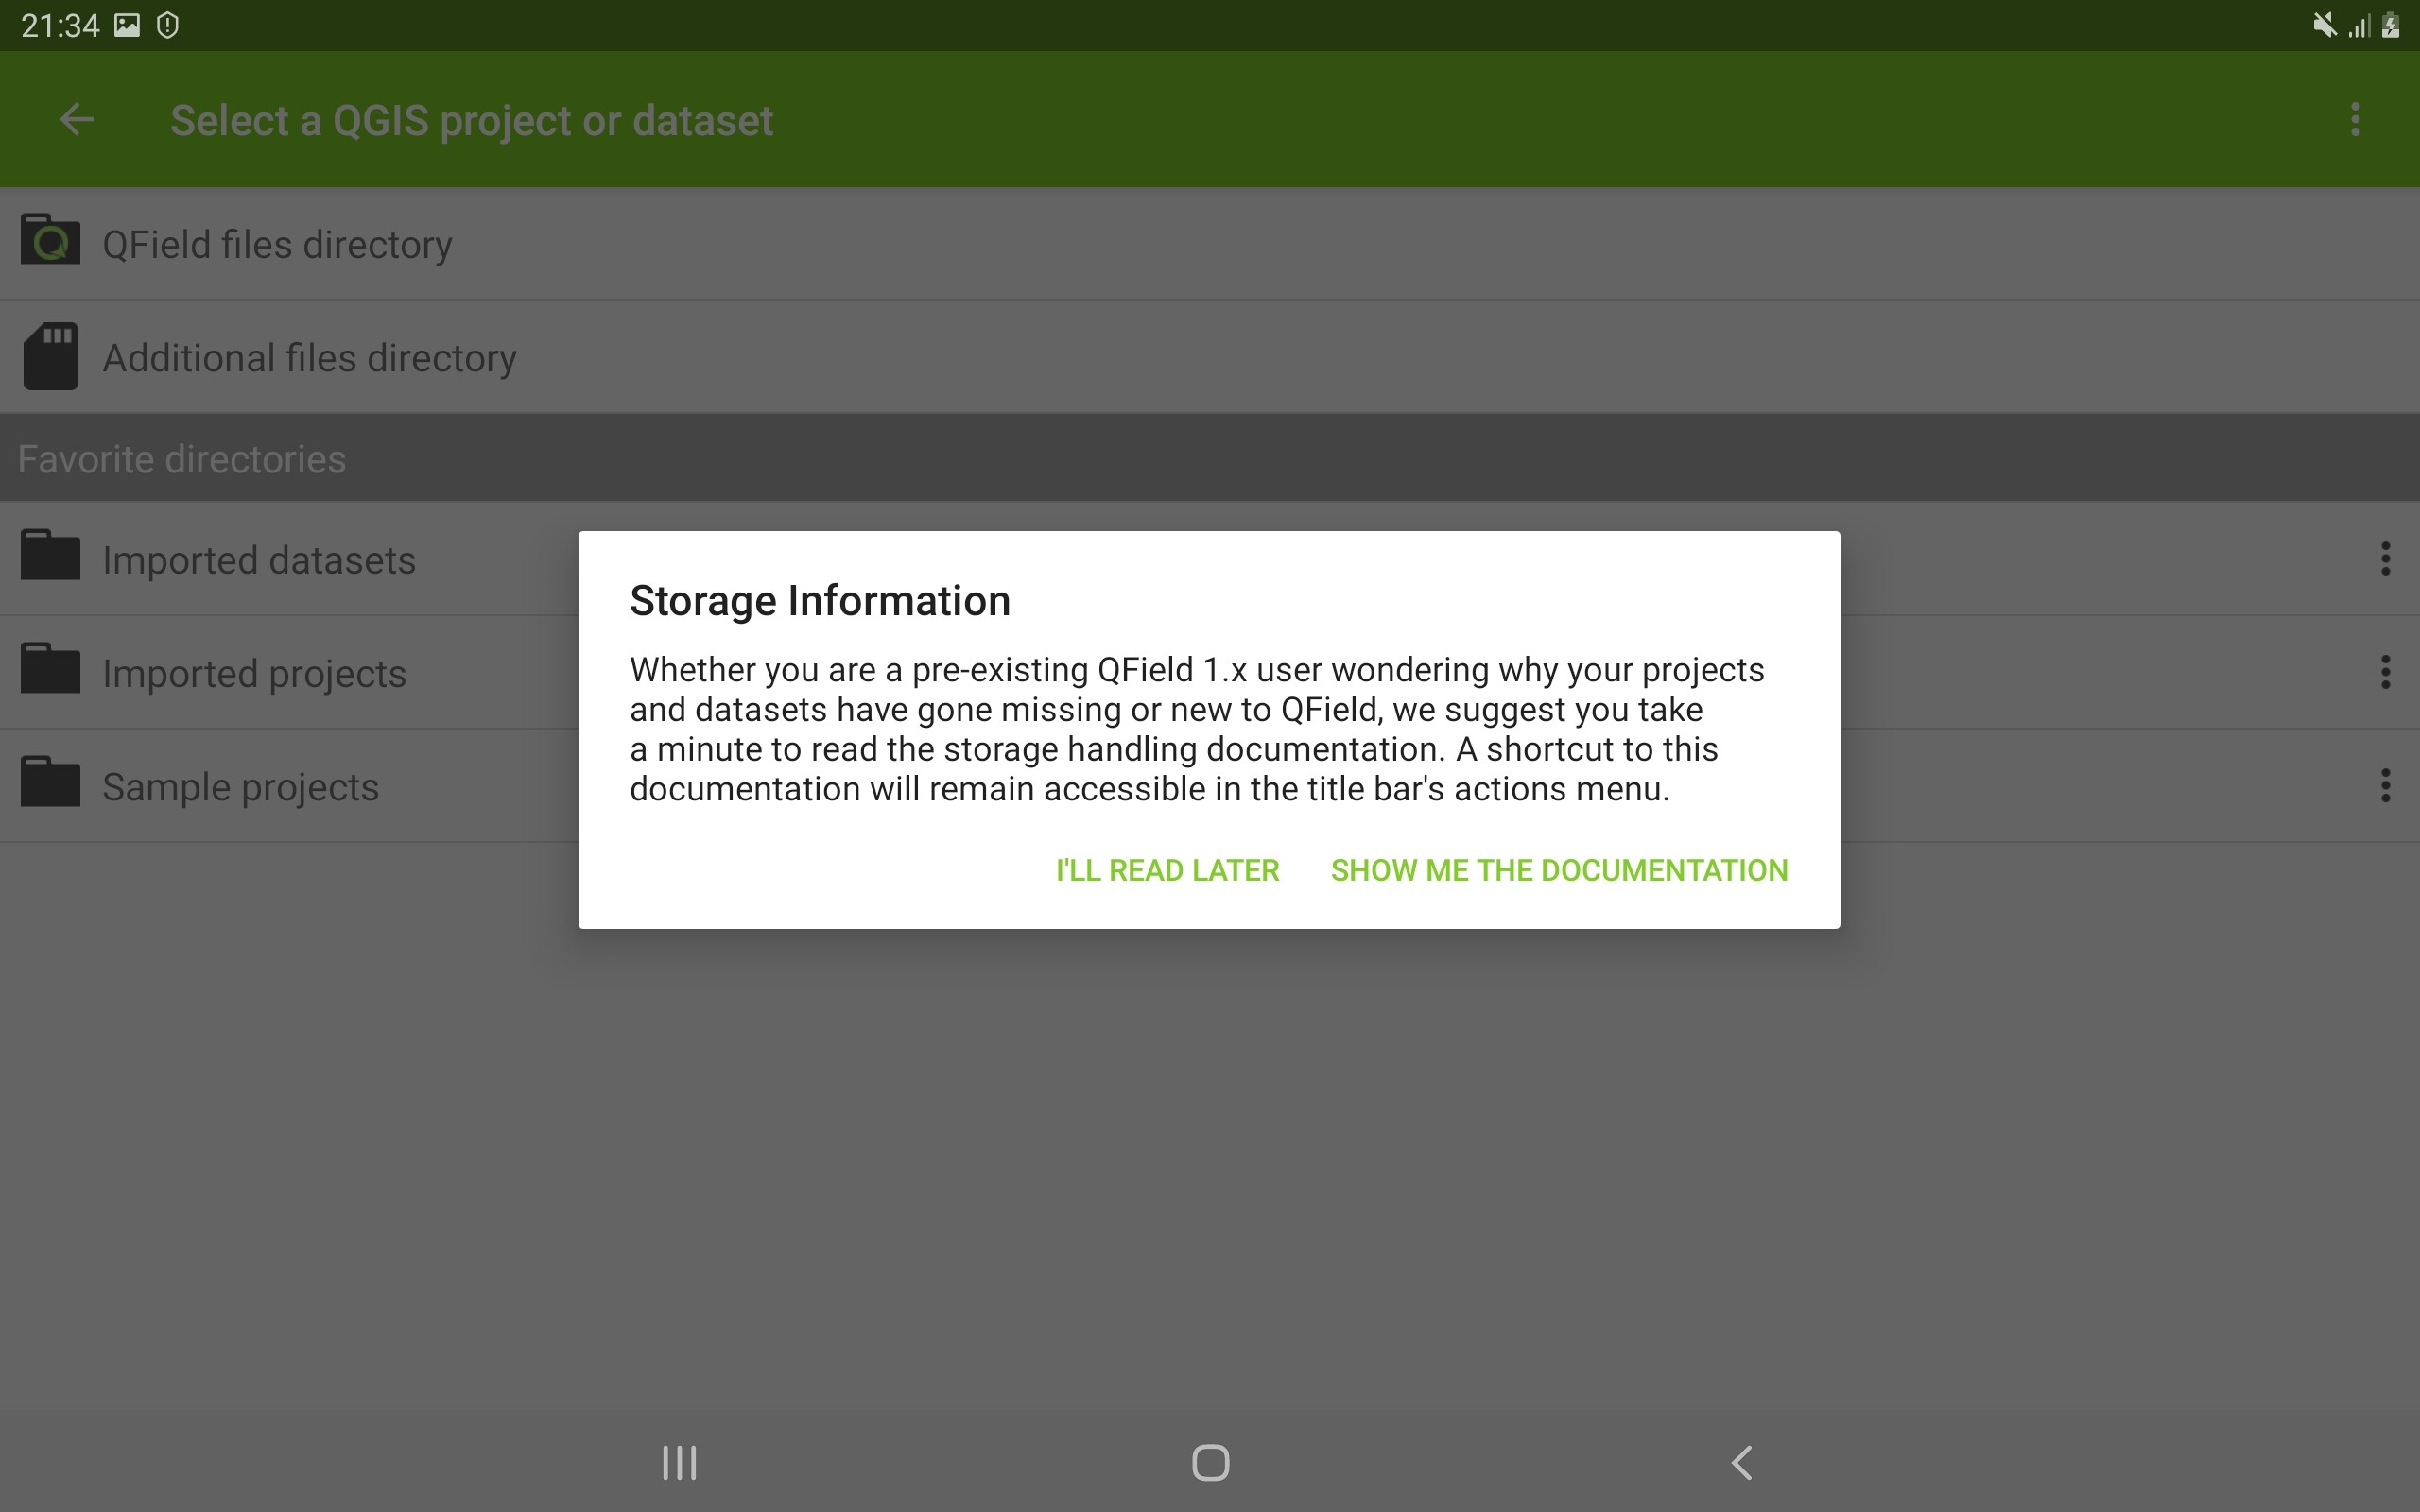Click the Favorite directories section header
Viewport: 2420px width, 1512px height.
(1210, 458)
